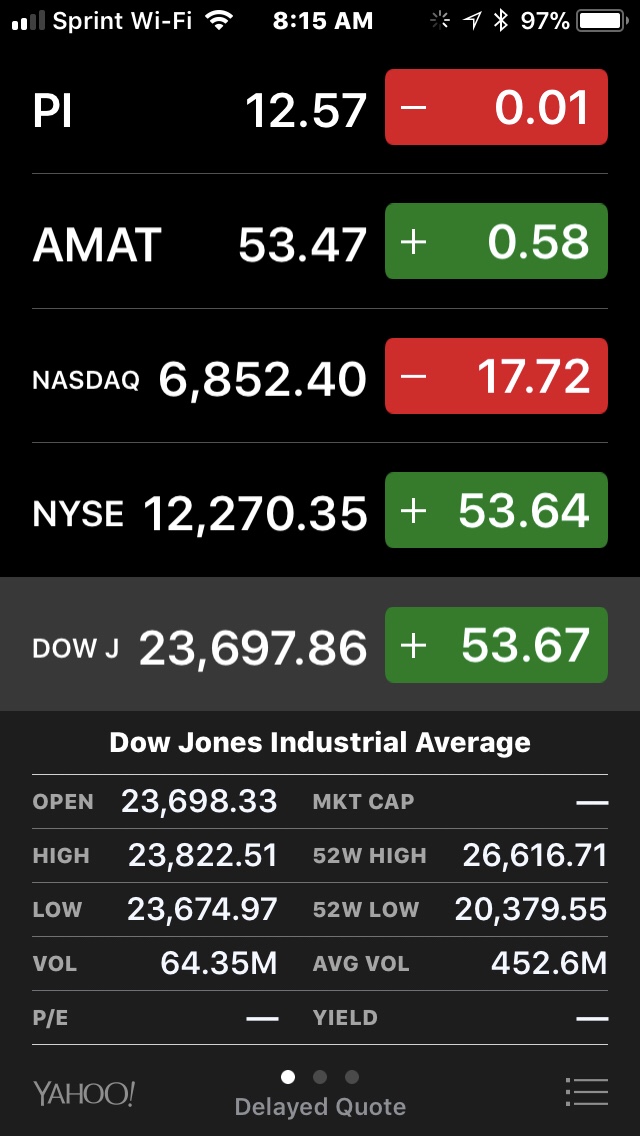The image size is (640, 1136).
Task: Toggle AMAT green change badge
Action: 496,242
